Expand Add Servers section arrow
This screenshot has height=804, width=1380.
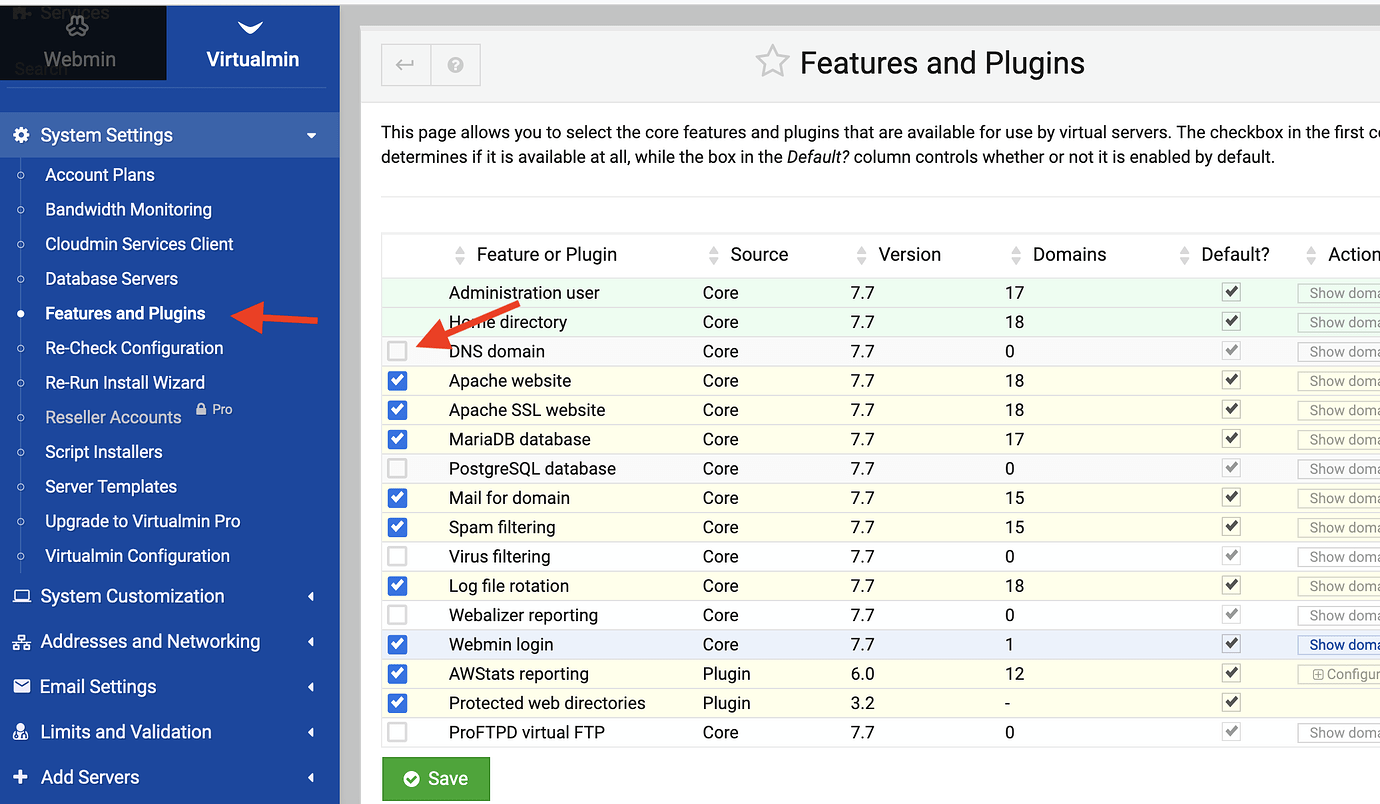[x=311, y=777]
